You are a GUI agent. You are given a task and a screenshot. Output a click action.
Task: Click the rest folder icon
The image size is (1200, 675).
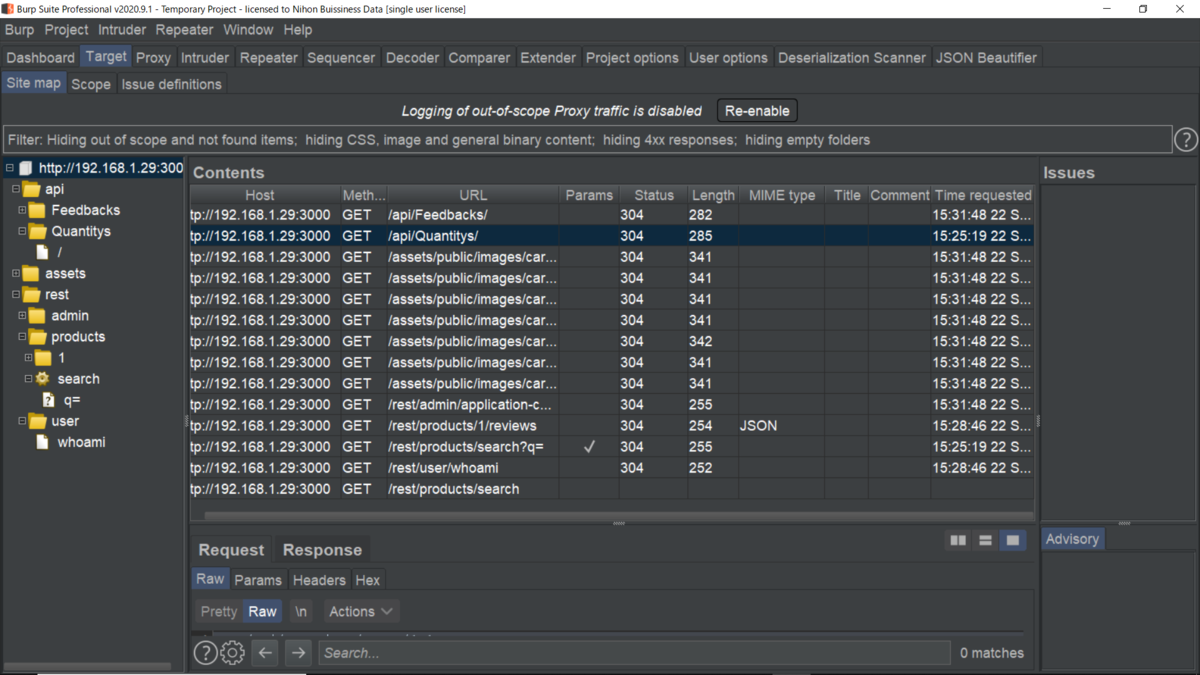pos(31,294)
